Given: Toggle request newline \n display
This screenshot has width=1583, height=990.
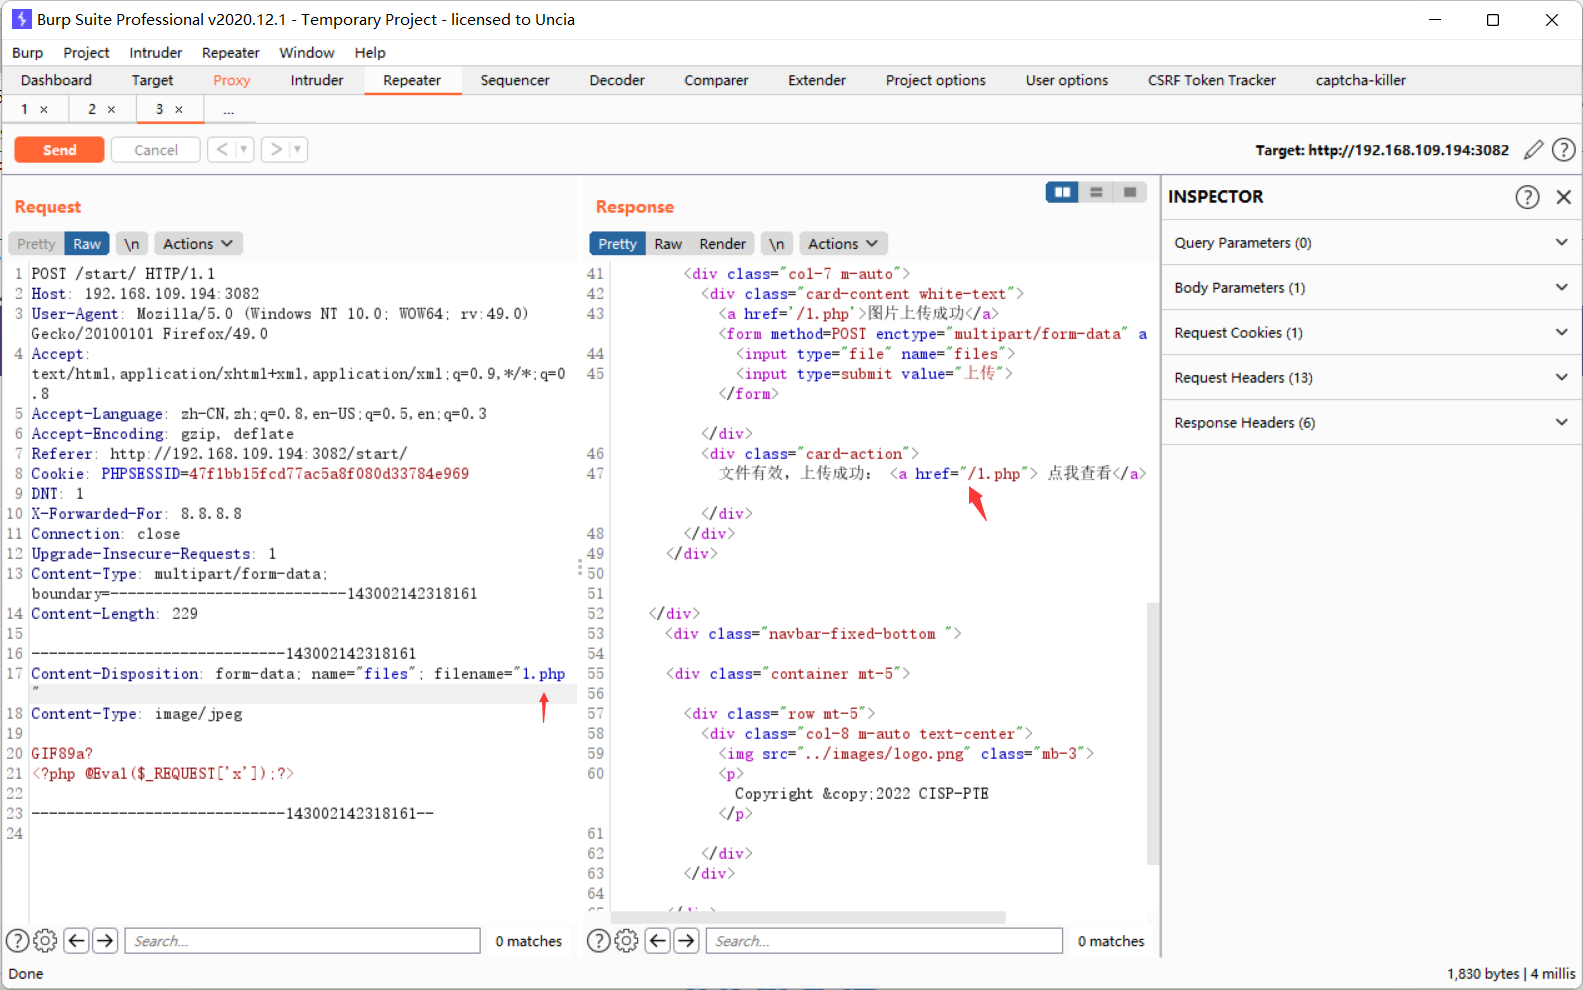Looking at the screenshot, I should pos(132,244).
